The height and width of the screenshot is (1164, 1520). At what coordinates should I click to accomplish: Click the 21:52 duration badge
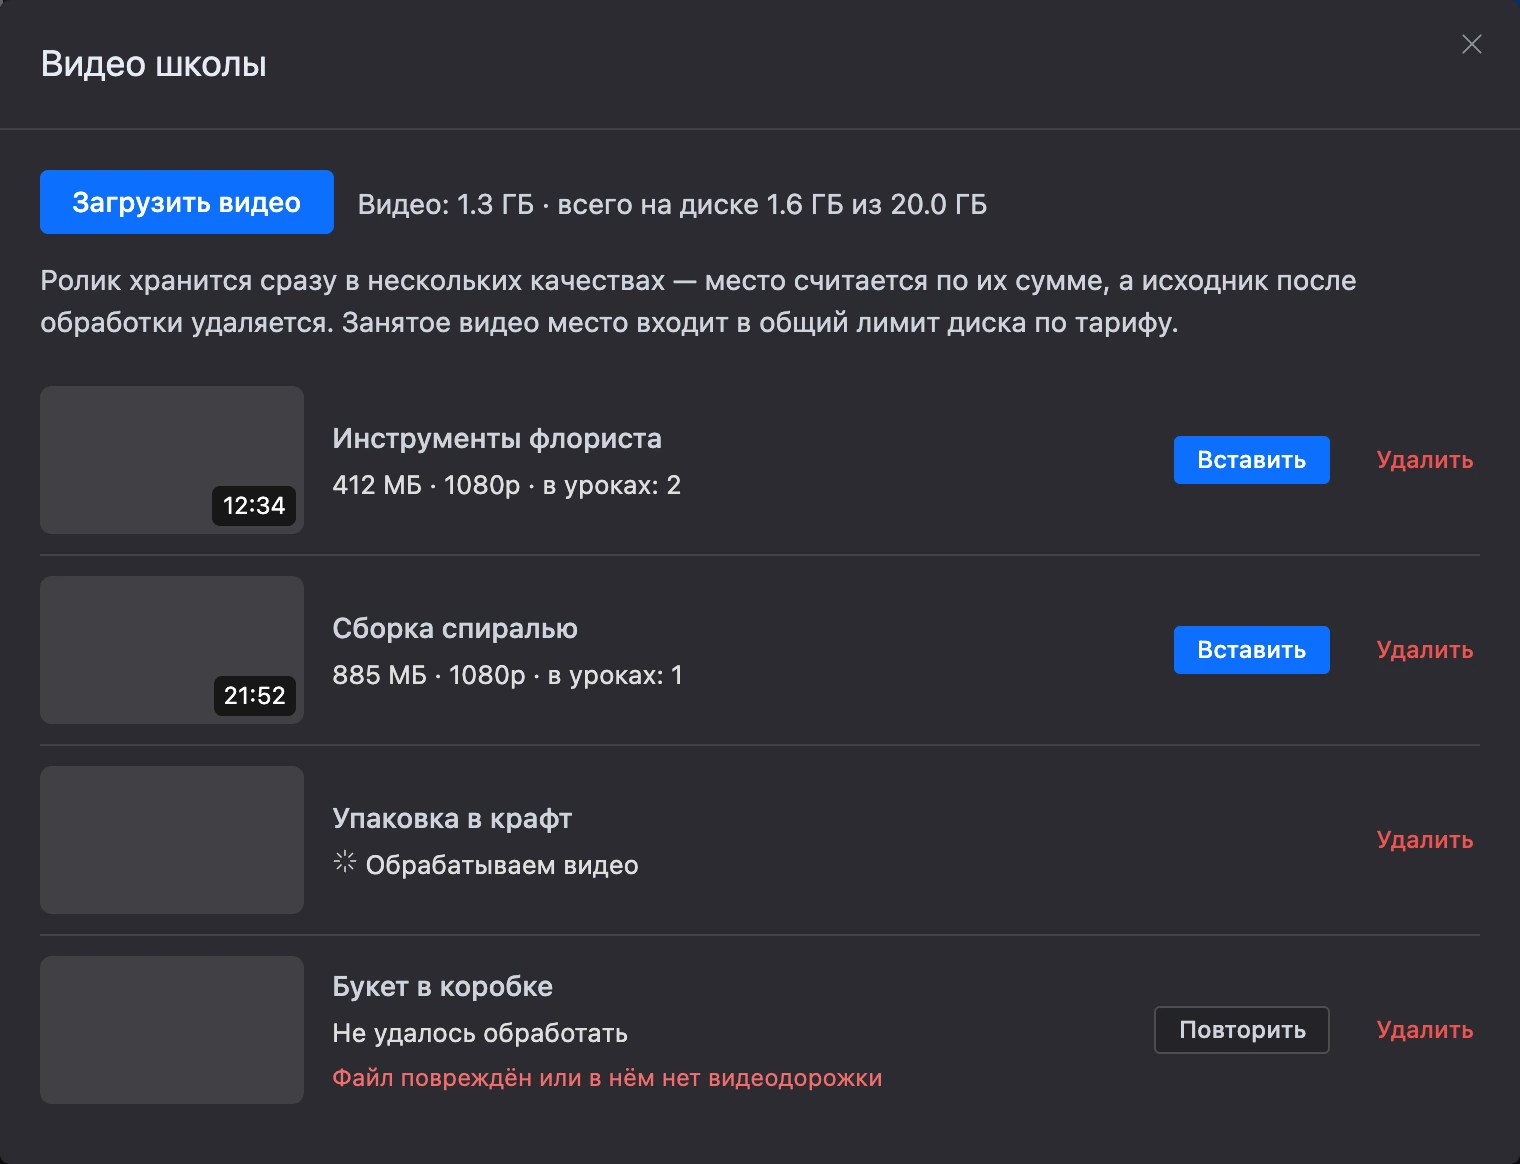254,696
